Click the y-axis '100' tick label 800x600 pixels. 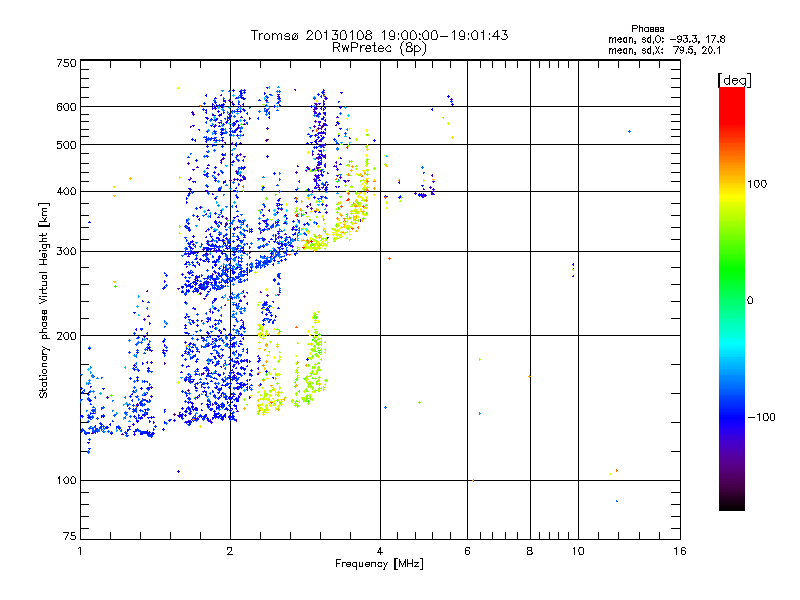[x=66, y=480]
